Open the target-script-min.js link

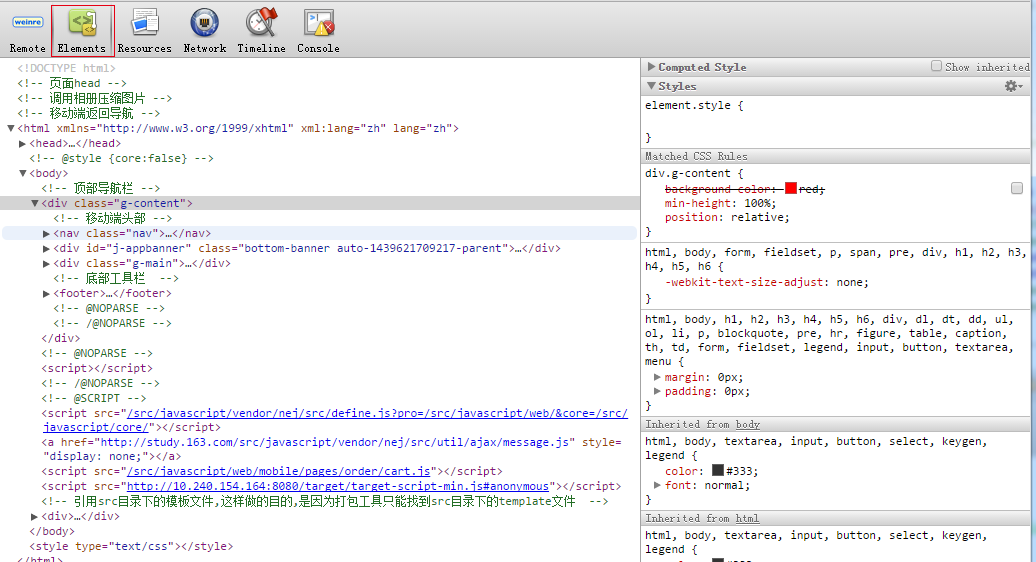(x=338, y=486)
